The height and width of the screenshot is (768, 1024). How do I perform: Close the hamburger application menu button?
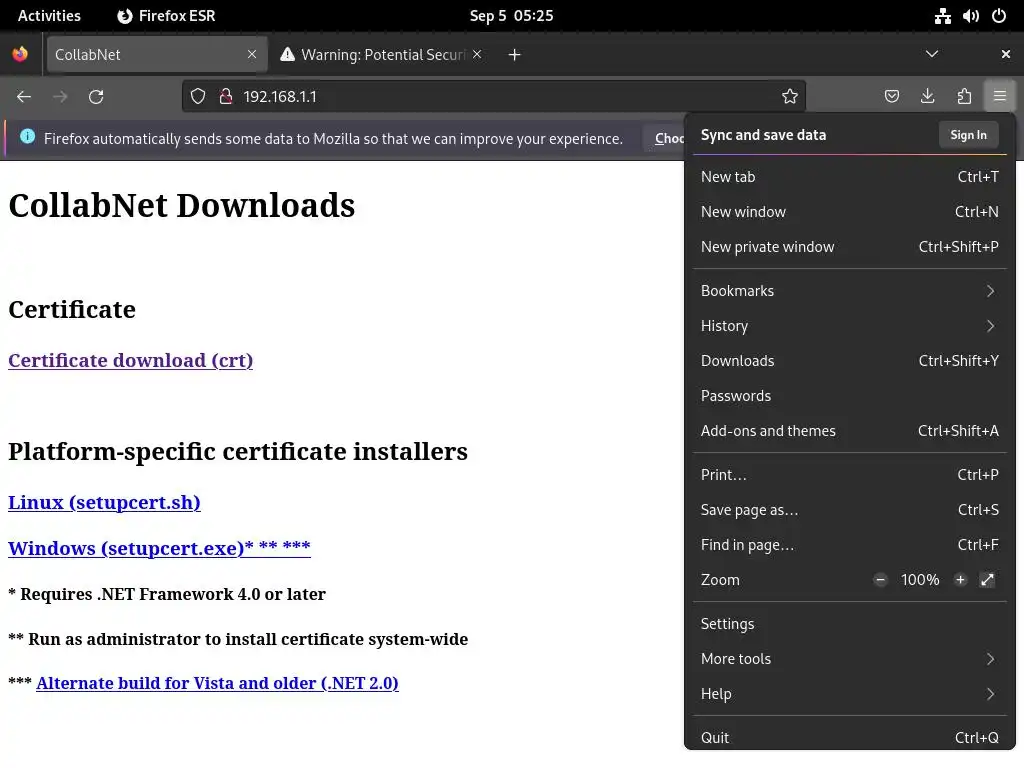pos(1000,97)
